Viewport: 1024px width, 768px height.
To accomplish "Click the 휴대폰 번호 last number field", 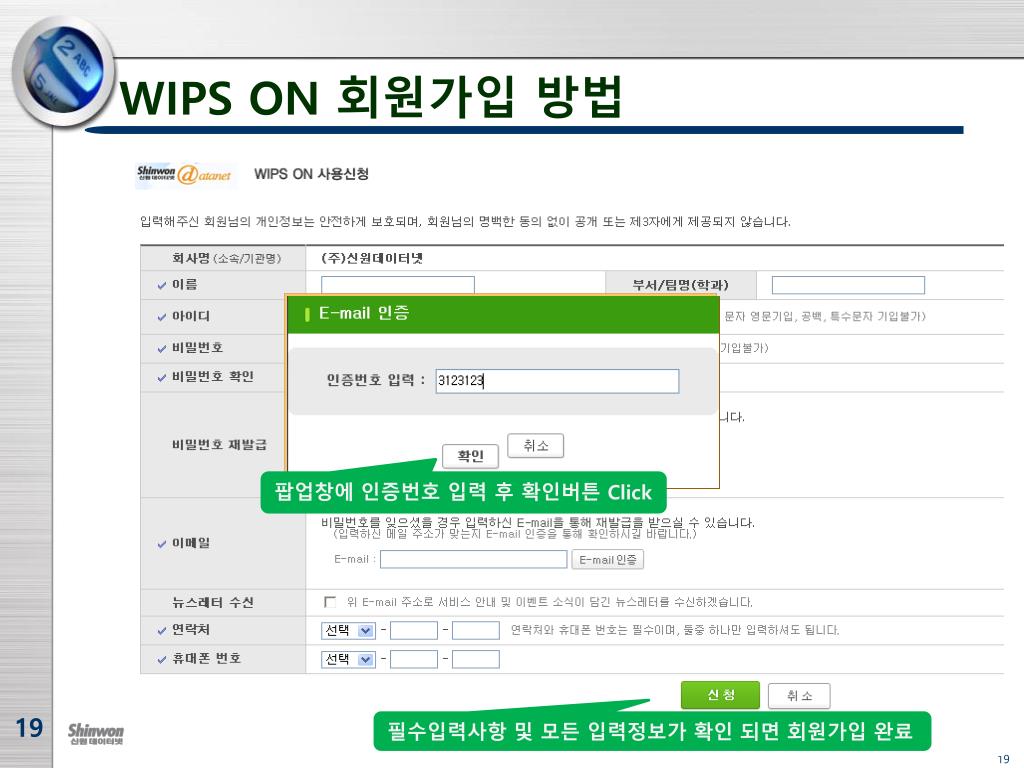I will pyautogui.click(x=476, y=660).
